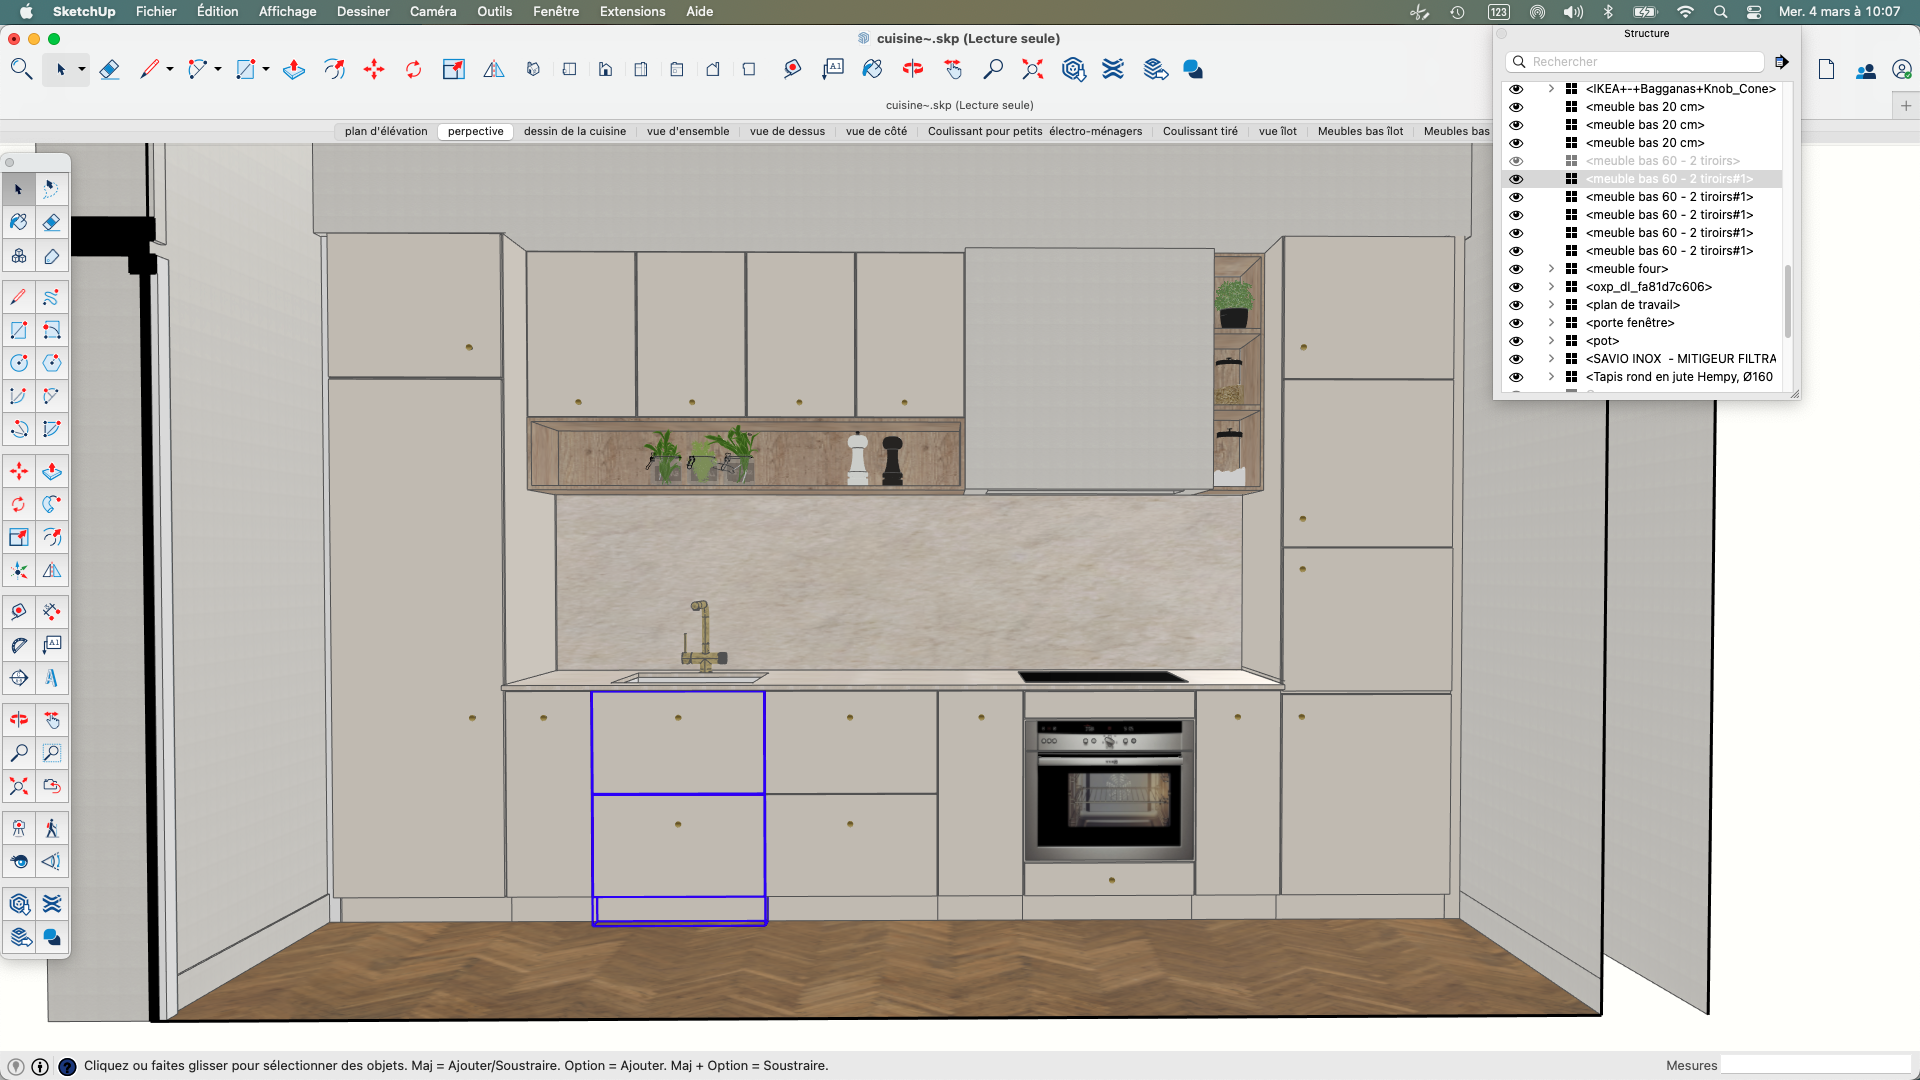Click the Rechercher field in Structure panel
This screenshot has width=1920, height=1080.
point(1633,61)
